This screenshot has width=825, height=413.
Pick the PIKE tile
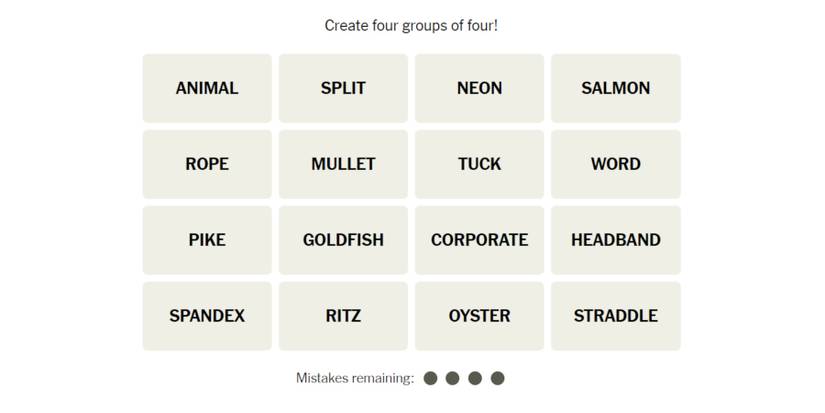207,240
